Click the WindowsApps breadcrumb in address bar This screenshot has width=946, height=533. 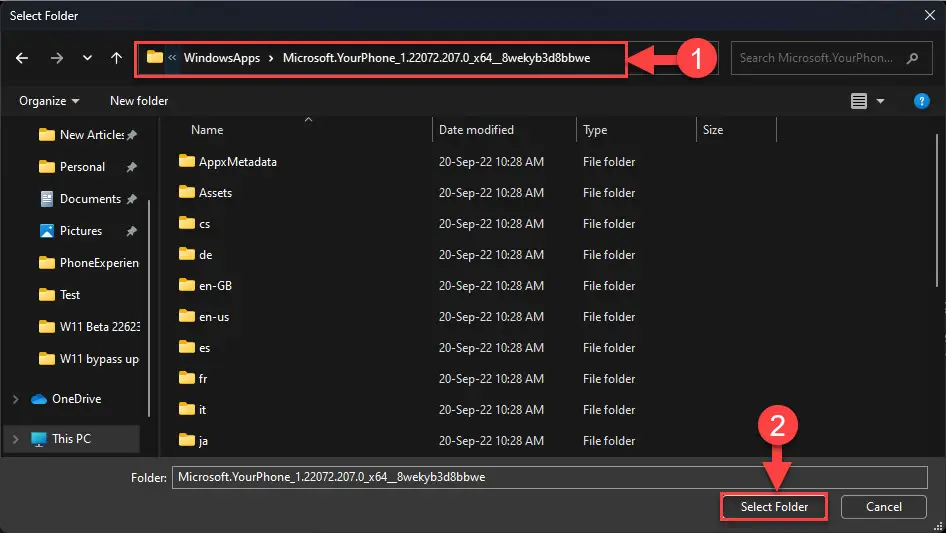click(x=221, y=58)
